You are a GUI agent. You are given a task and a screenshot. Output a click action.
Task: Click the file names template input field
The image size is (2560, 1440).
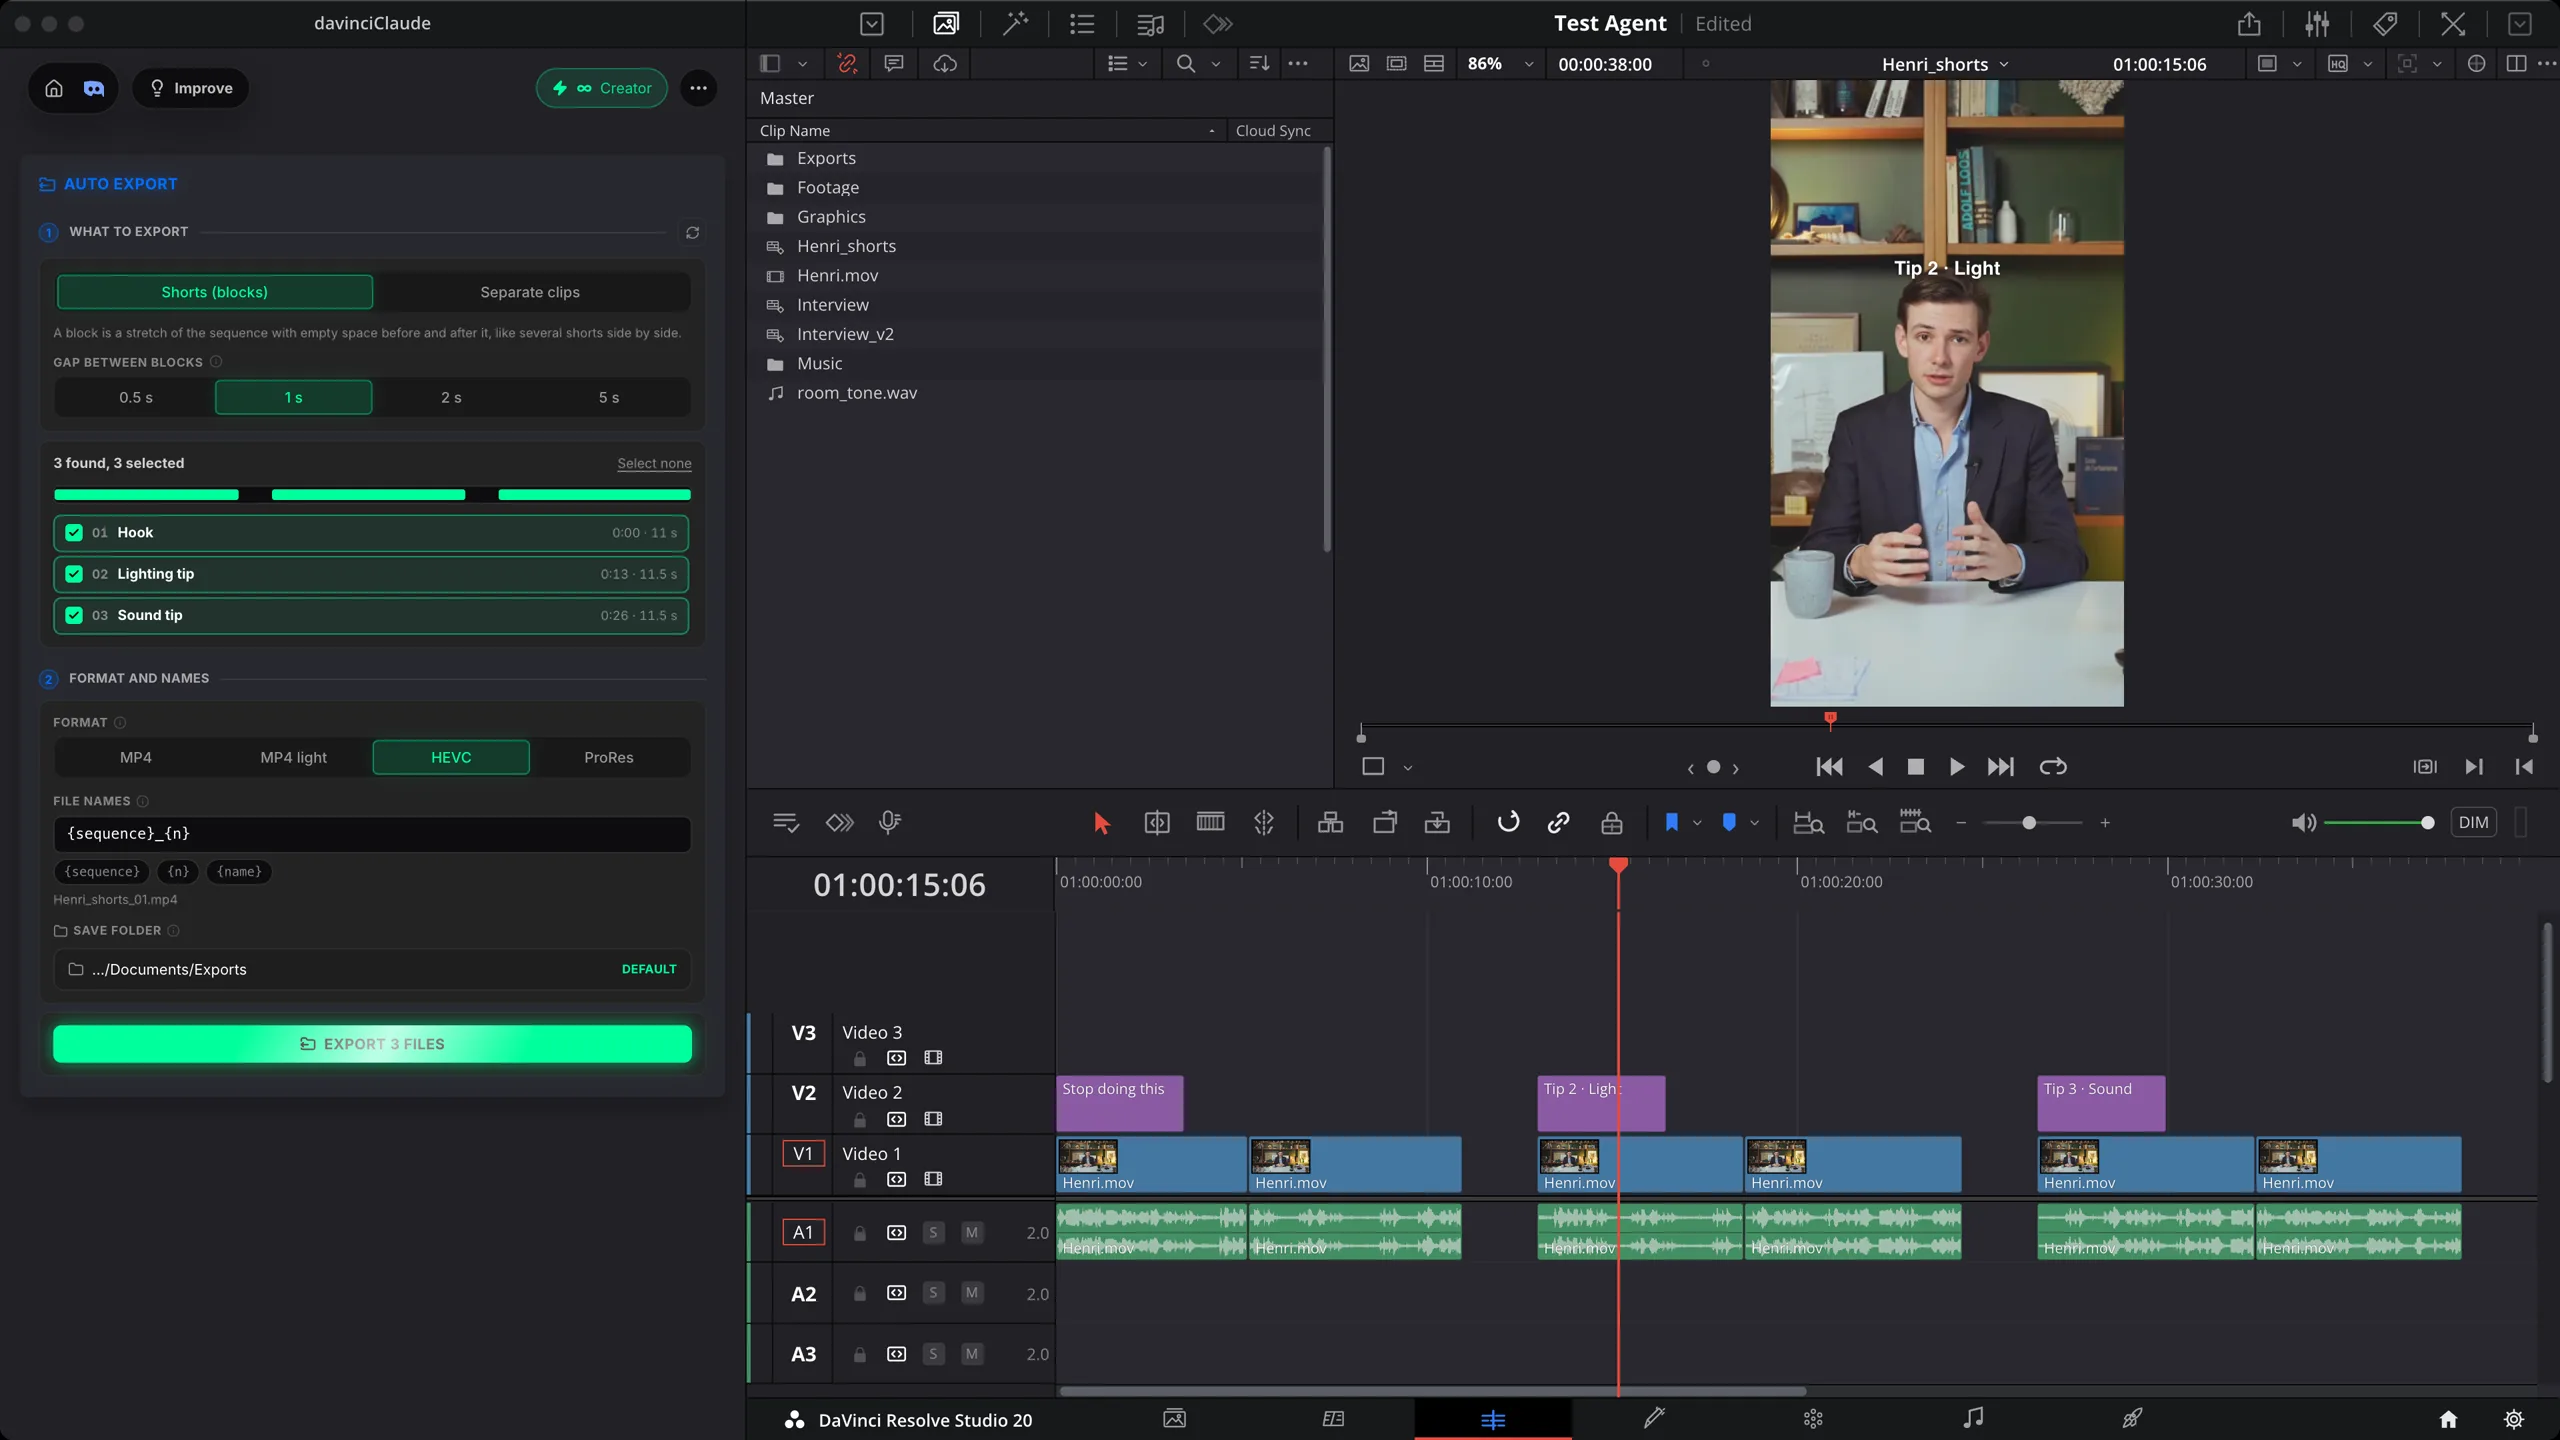372,834
